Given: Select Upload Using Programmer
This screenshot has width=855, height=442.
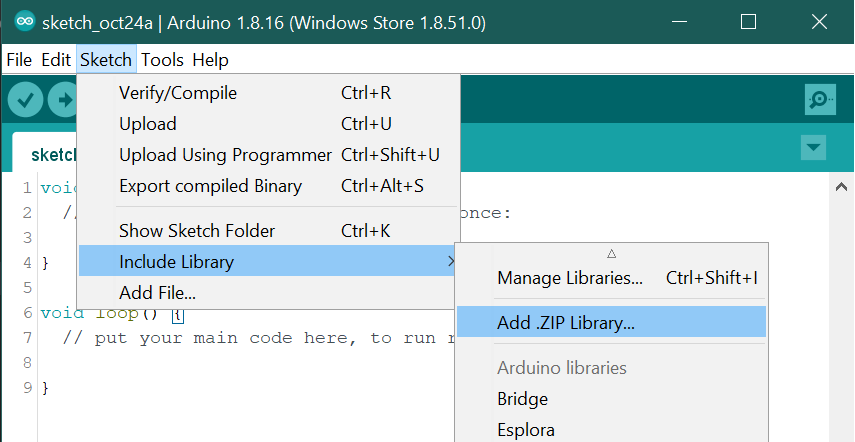Looking at the screenshot, I should tap(268, 155).
